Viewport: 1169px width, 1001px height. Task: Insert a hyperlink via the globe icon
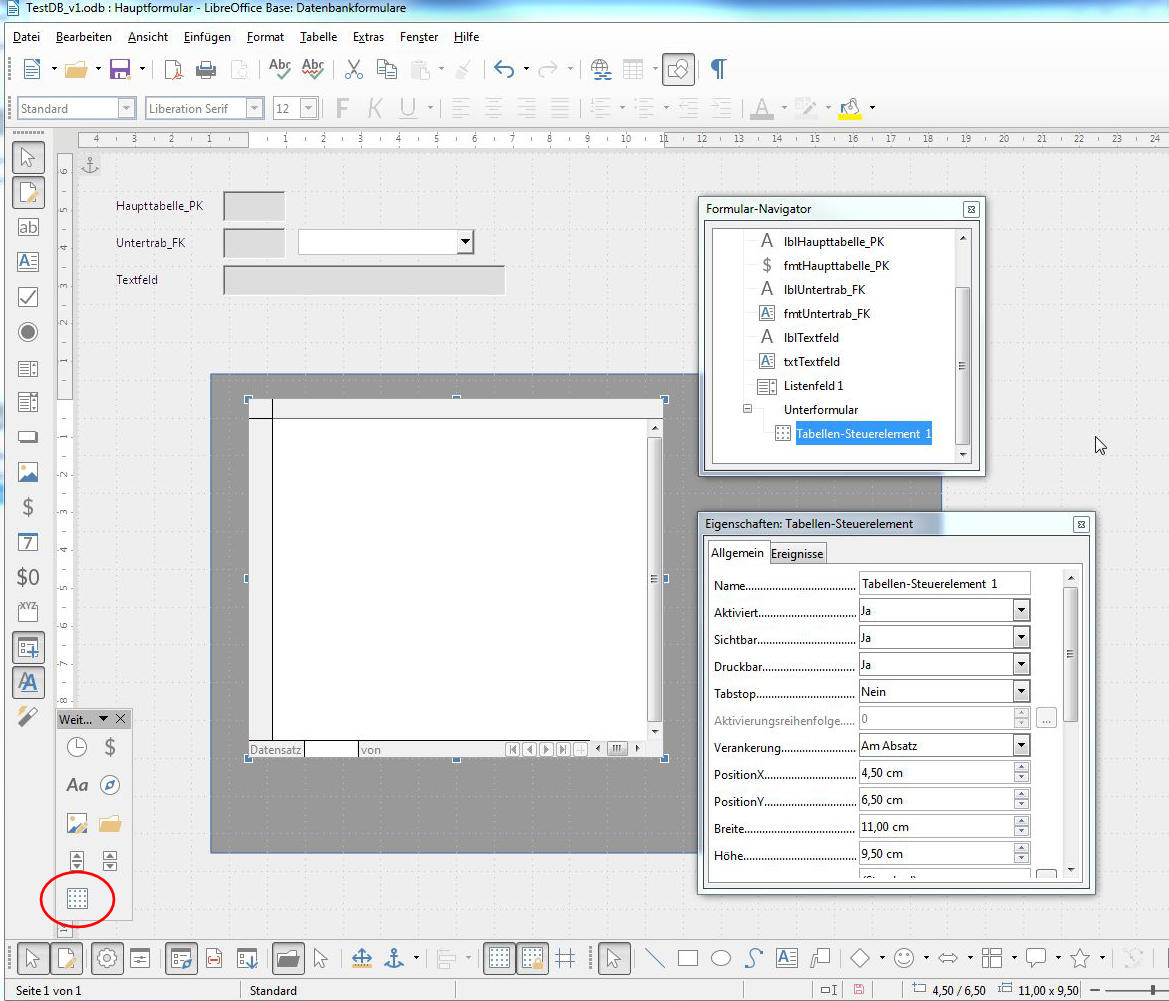pos(600,69)
